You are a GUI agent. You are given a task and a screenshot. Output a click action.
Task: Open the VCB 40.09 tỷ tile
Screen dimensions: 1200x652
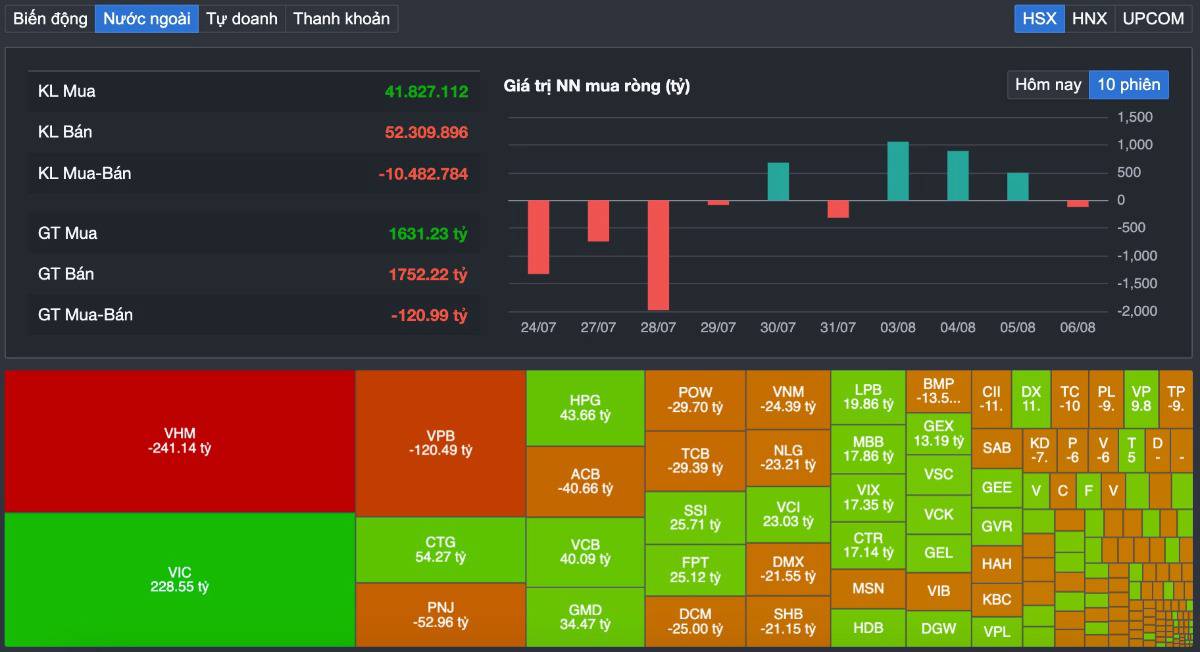coord(585,552)
